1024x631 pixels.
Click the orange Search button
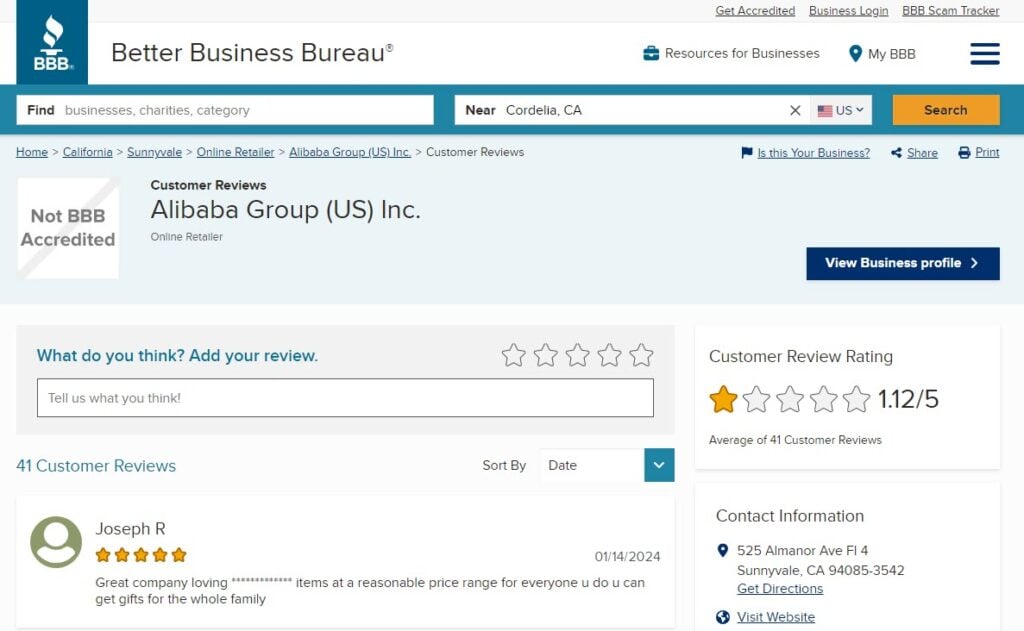coord(946,110)
